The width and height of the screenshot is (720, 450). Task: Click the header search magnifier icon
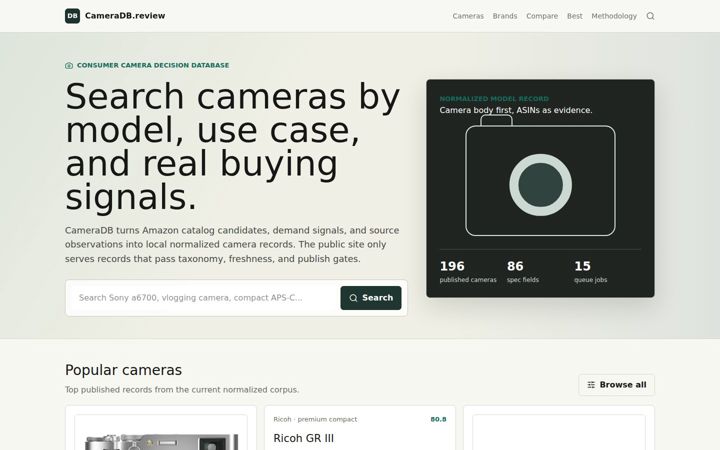(650, 16)
